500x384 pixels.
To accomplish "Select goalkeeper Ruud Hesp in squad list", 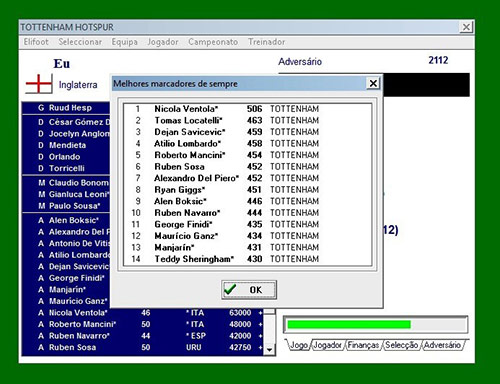I will tap(66, 108).
